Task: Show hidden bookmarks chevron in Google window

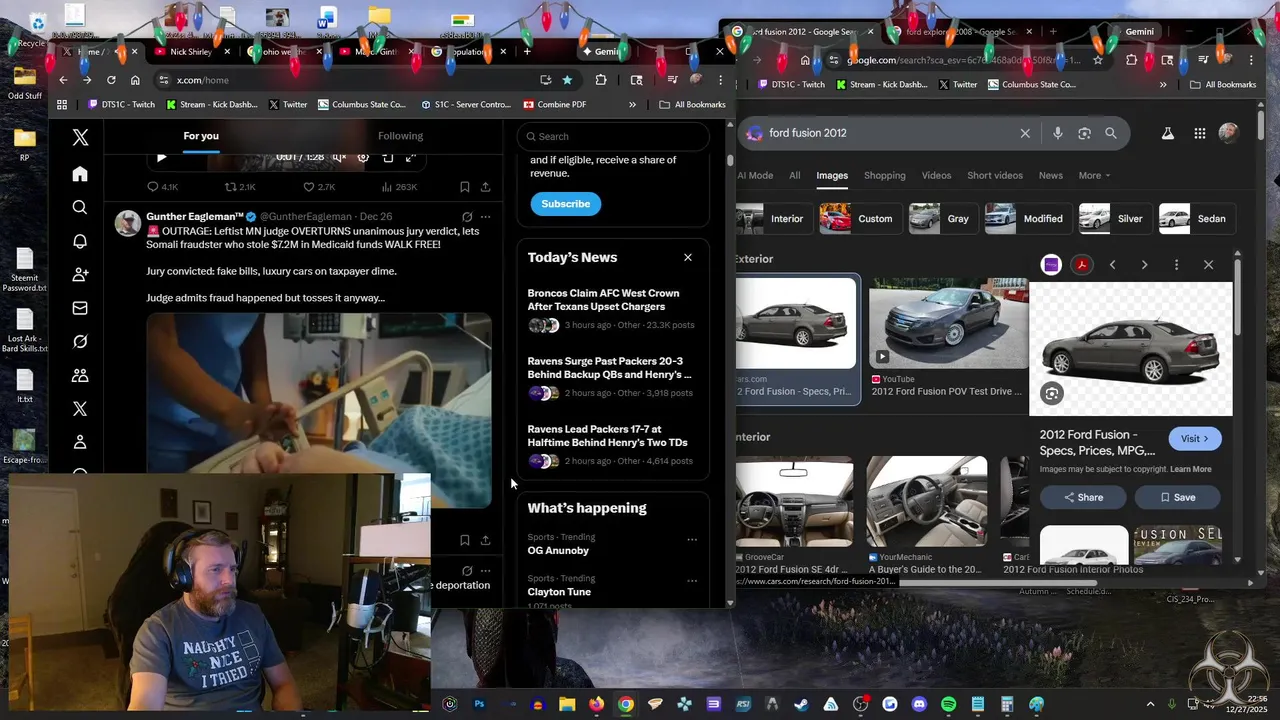Action: coord(1163,85)
